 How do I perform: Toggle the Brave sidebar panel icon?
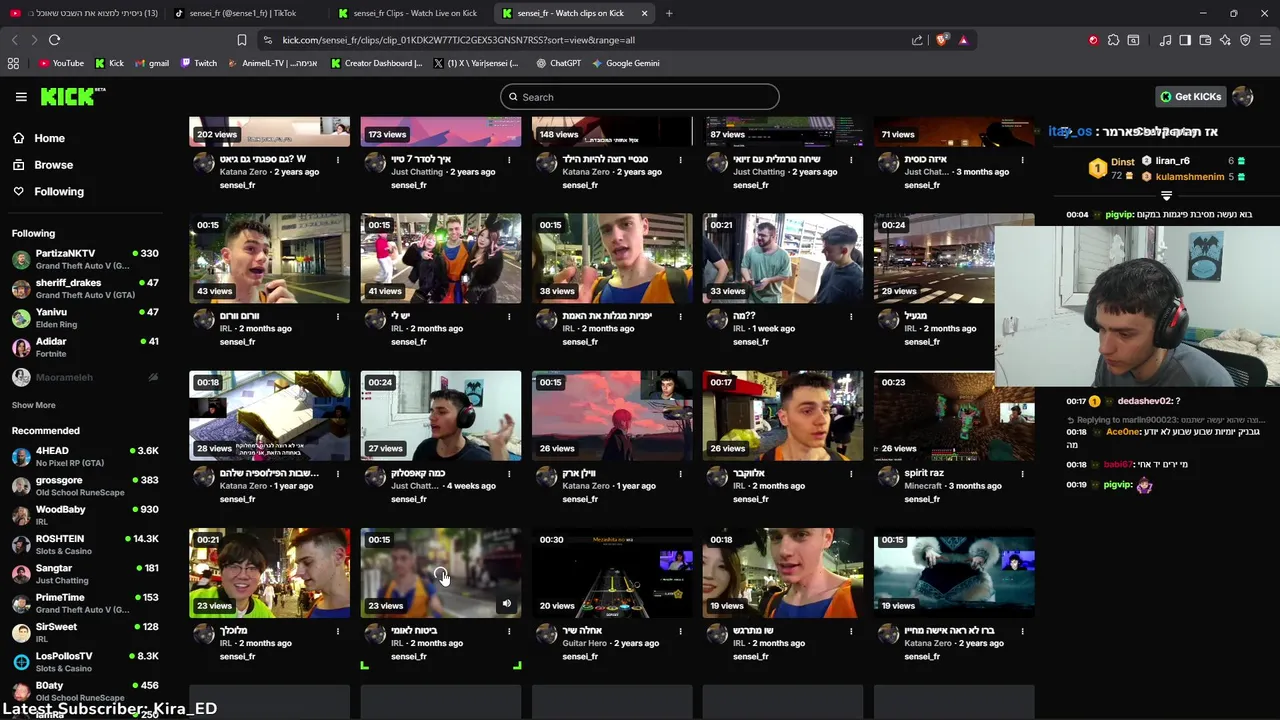(1185, 40)
